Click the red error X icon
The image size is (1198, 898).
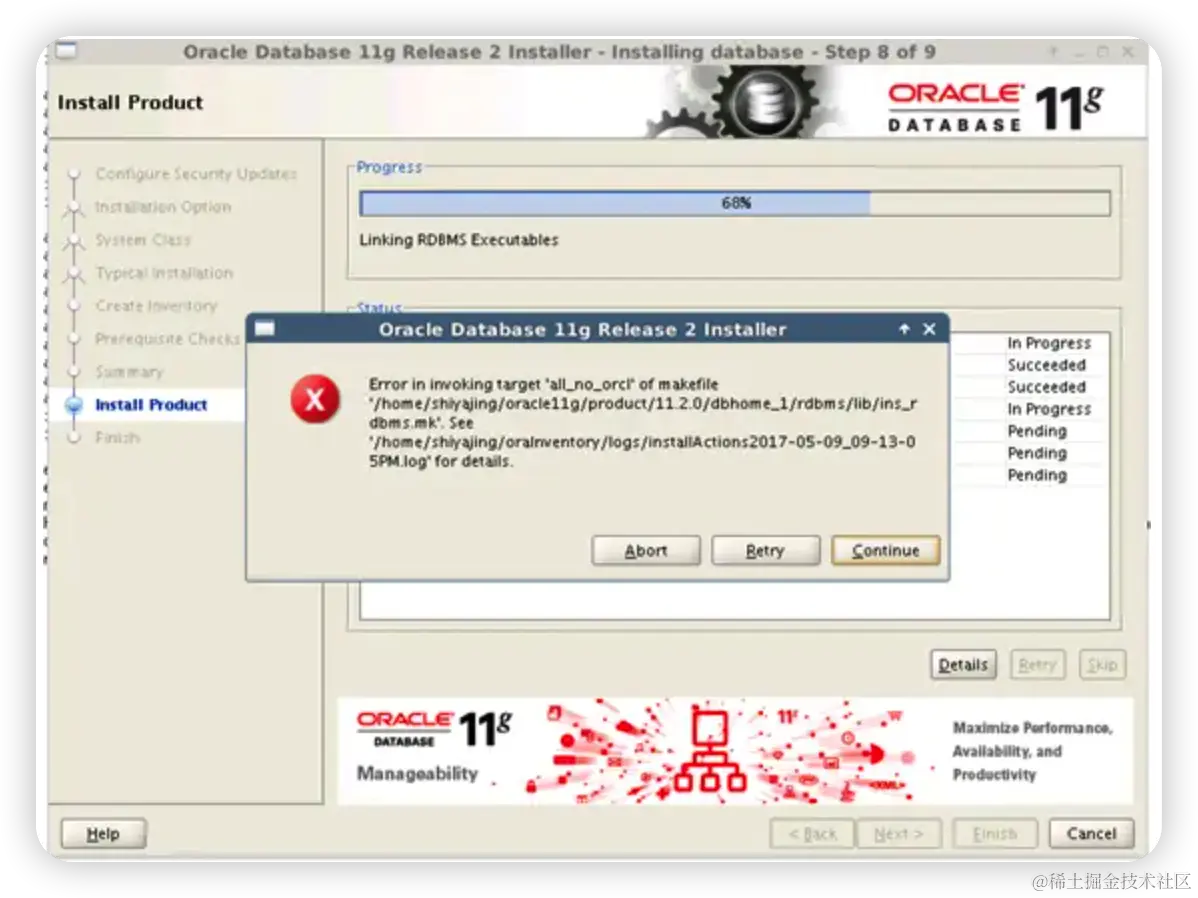(315, 399)
